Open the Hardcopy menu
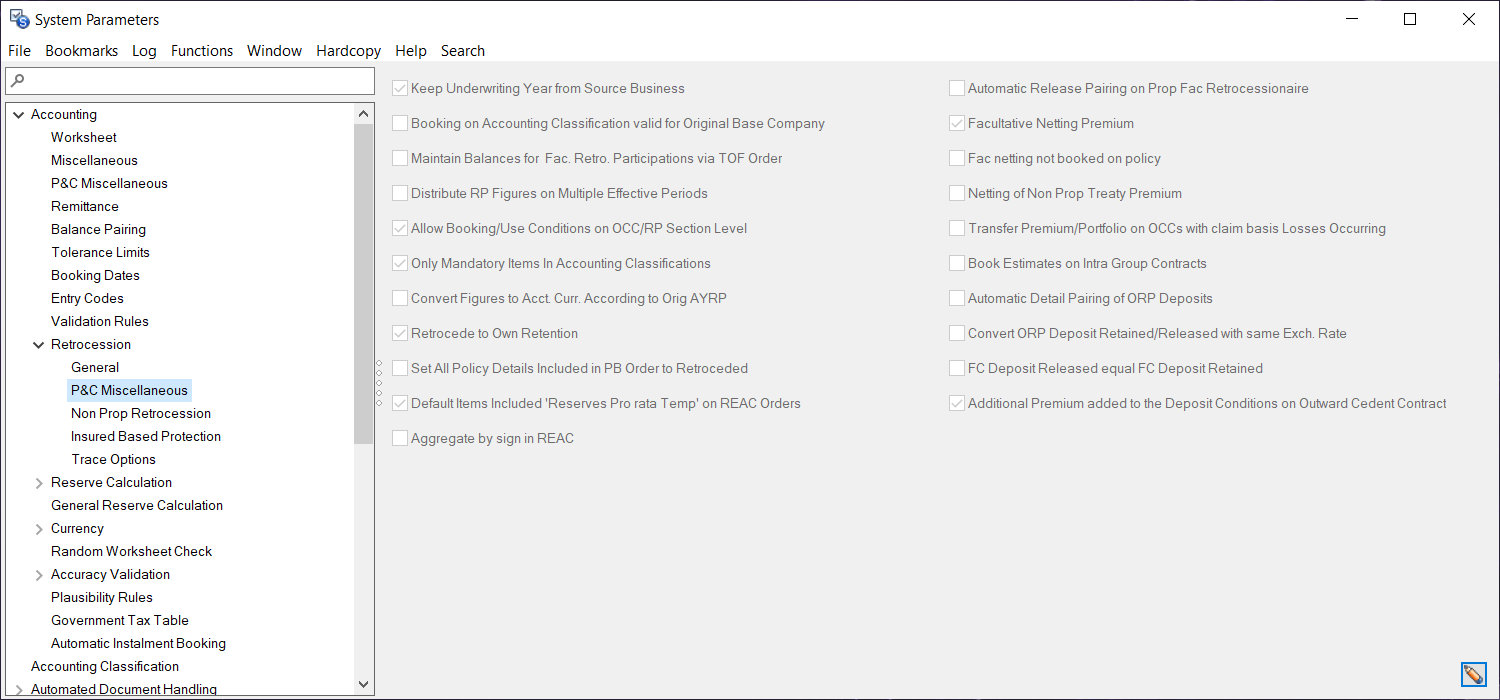The width and height of the screenshot is (1500, 700). (348, 50)
